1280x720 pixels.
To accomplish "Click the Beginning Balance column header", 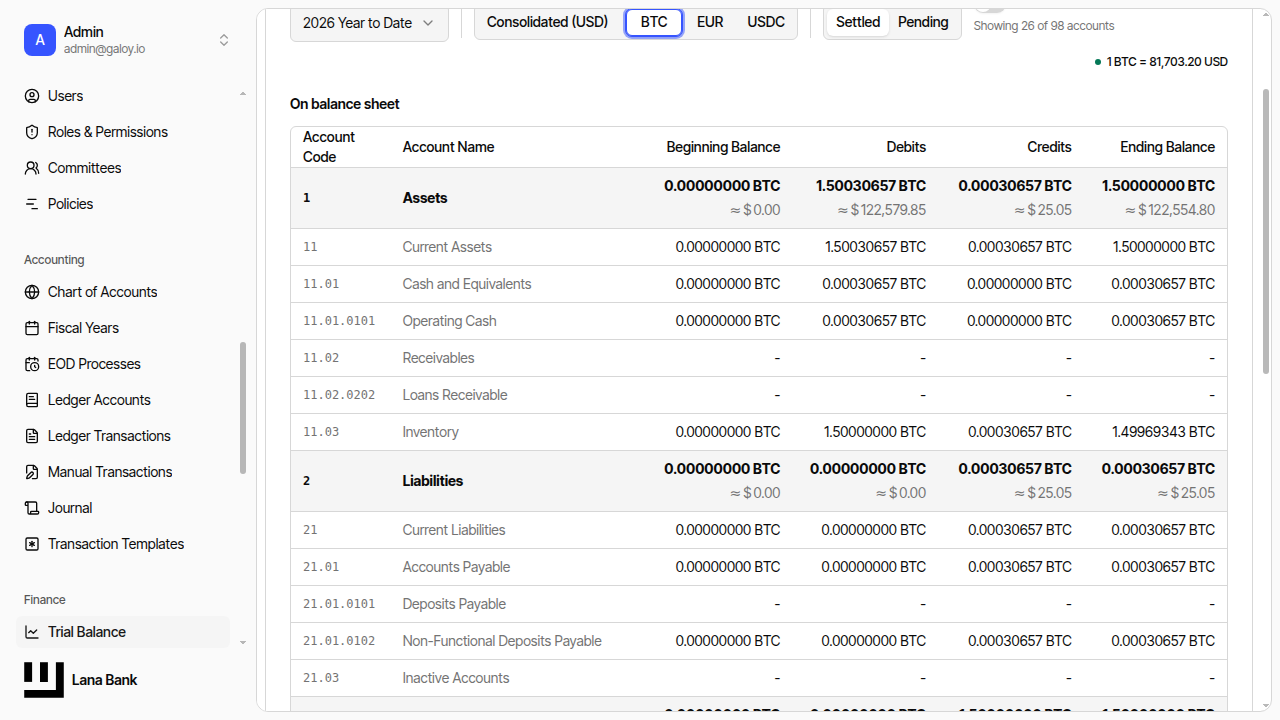I will point(723,147).
